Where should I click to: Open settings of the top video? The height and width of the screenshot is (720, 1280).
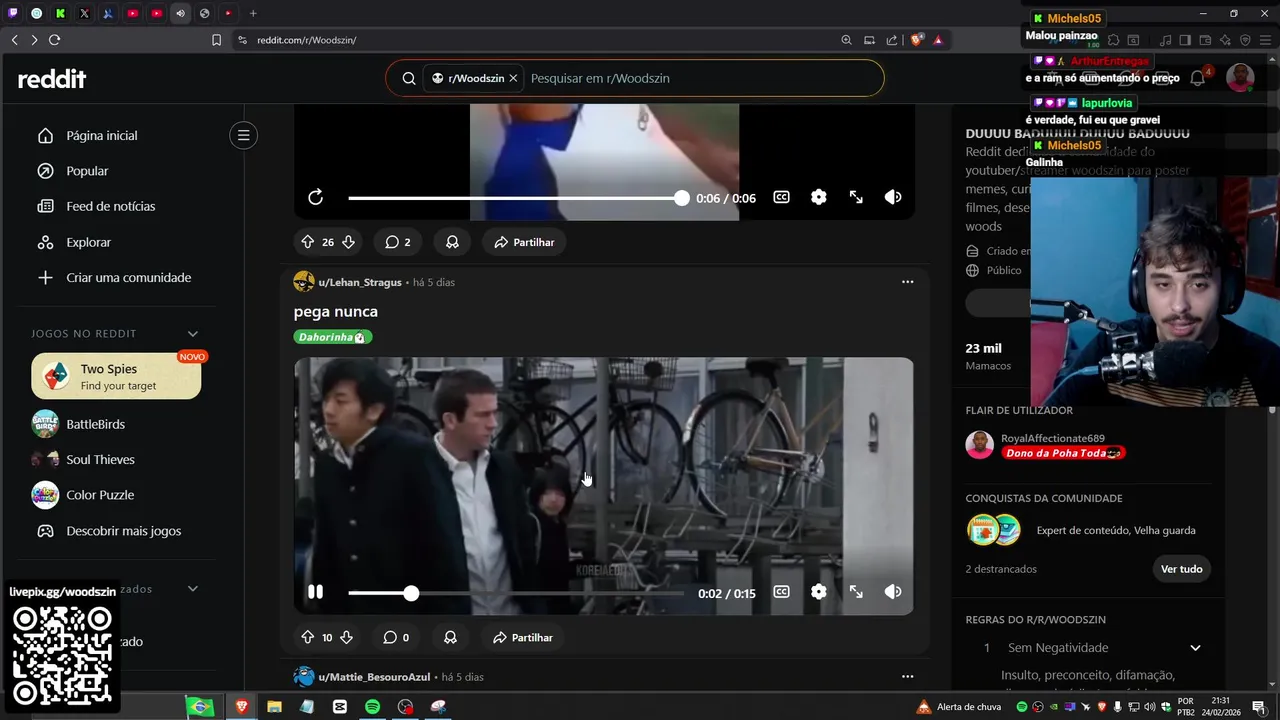click(x=819, y=198)
